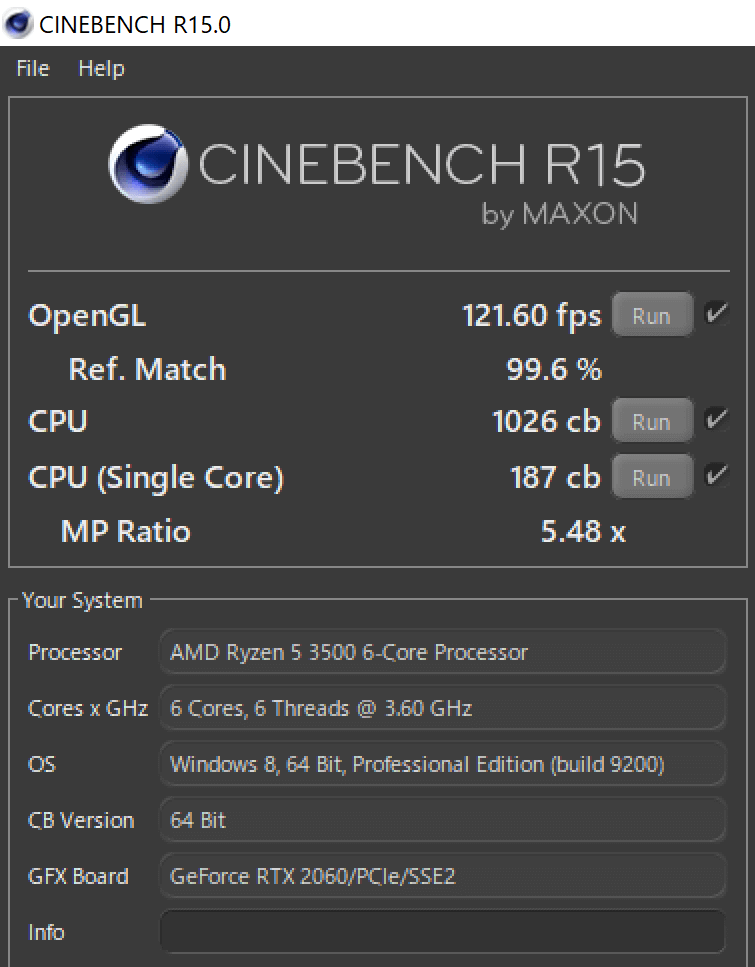Run the CPU benchmark
Image resolution: width=755 pixels, height=967 pixels.
click(x=651, y=421)
